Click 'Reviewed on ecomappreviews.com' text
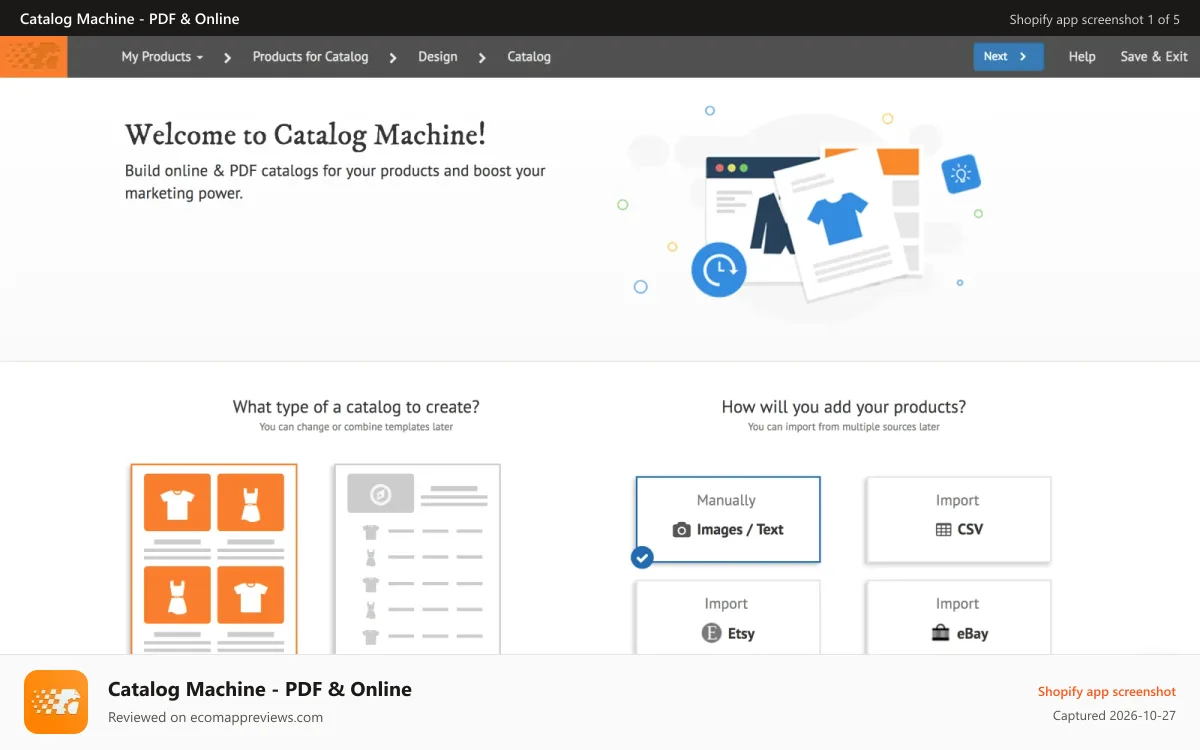Image resolution: width=1200 pixels, height=750 pixels. point(215,717)
